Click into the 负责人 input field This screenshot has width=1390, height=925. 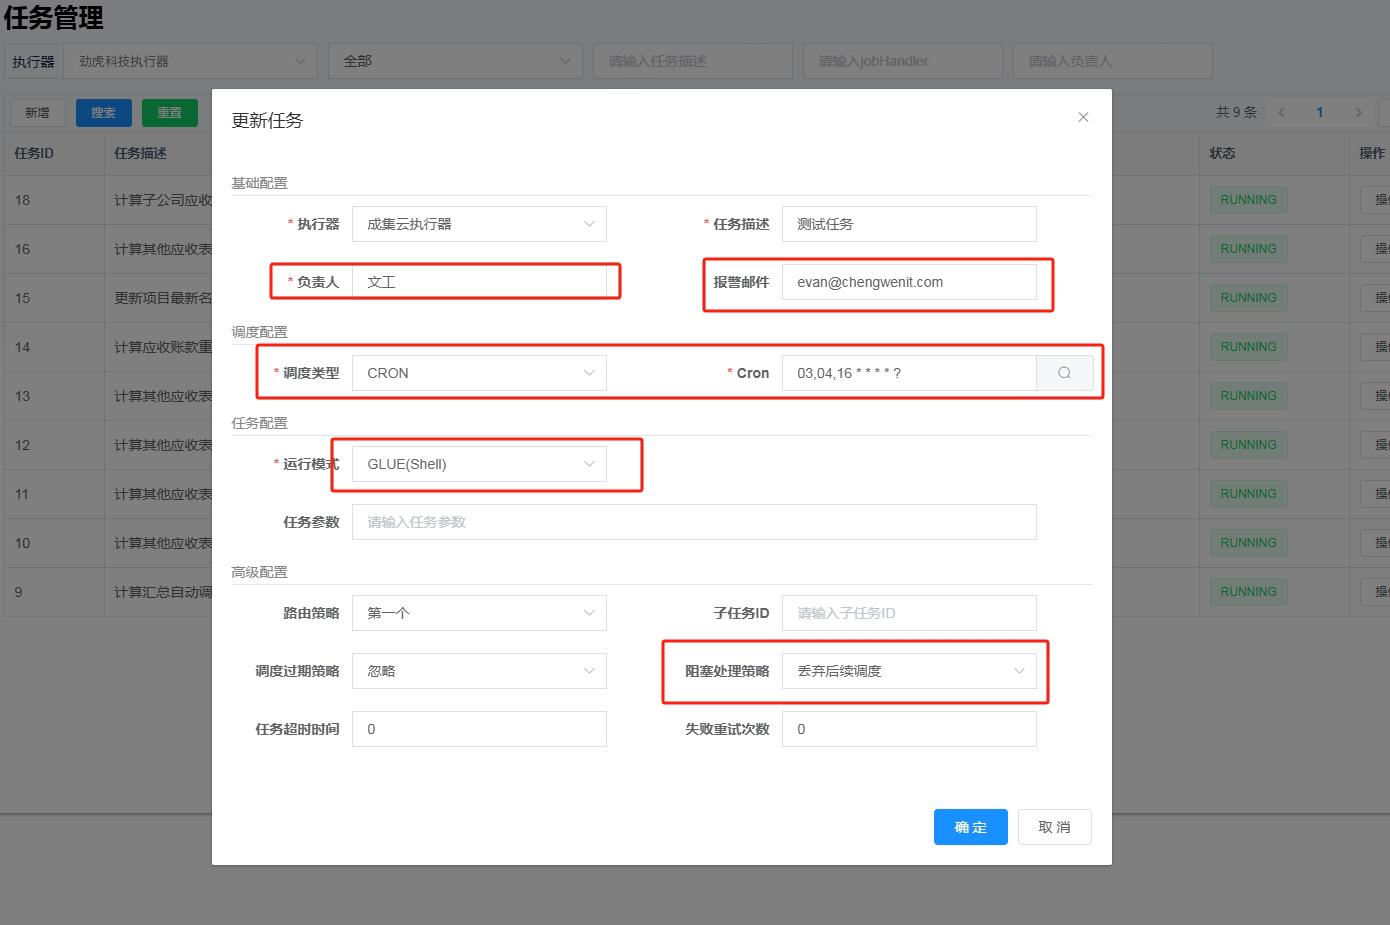[479, 282]
